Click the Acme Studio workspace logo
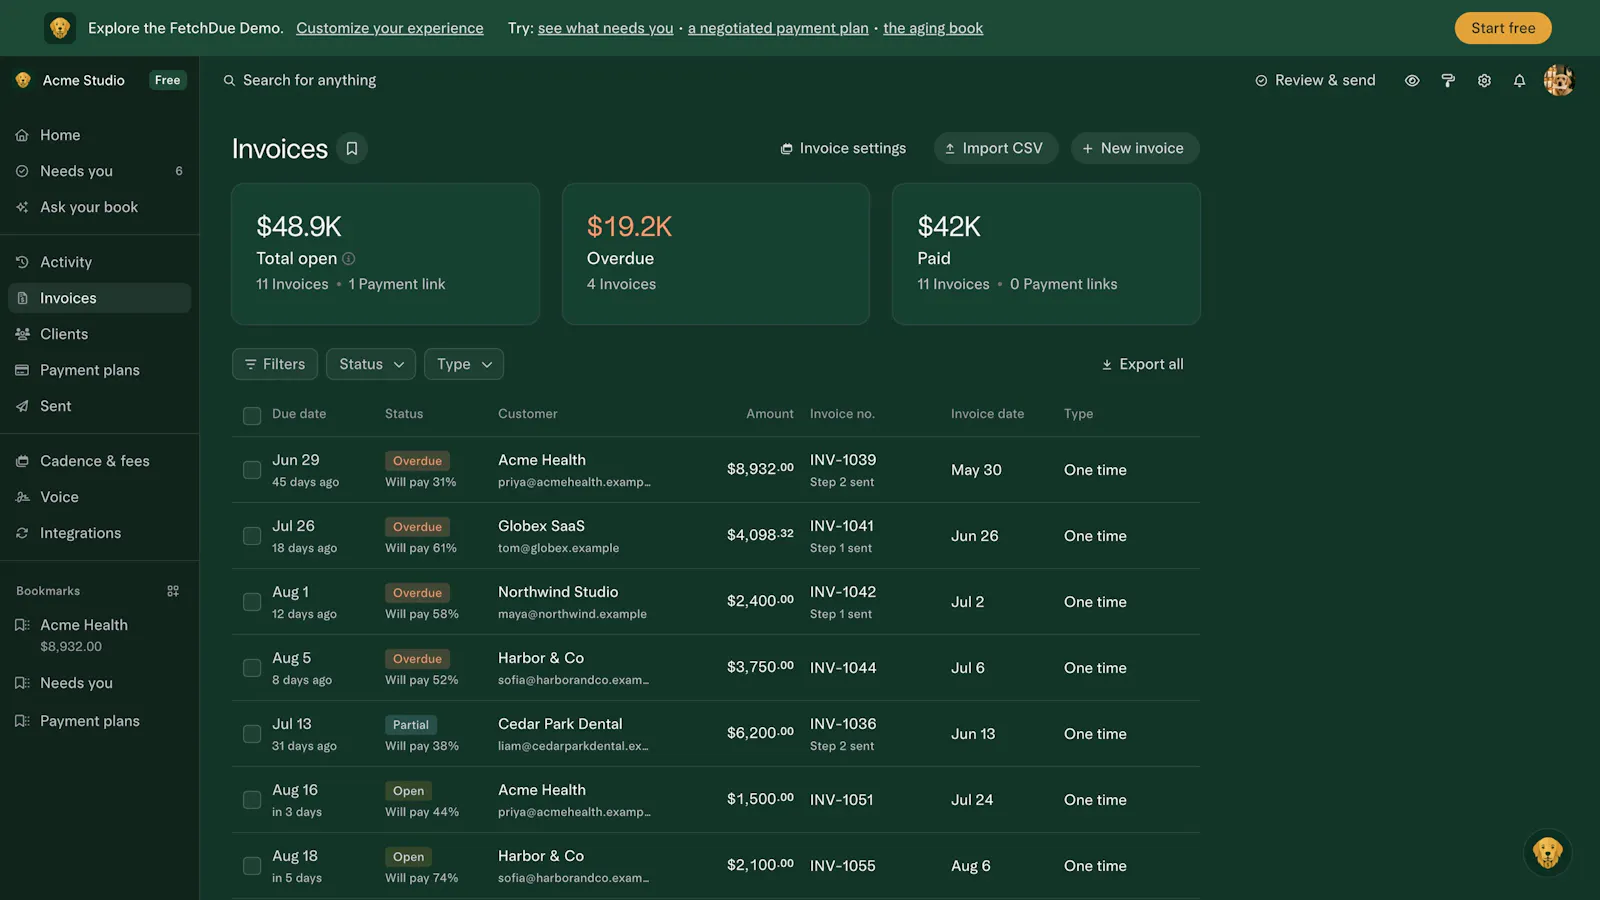 (23, 80)
